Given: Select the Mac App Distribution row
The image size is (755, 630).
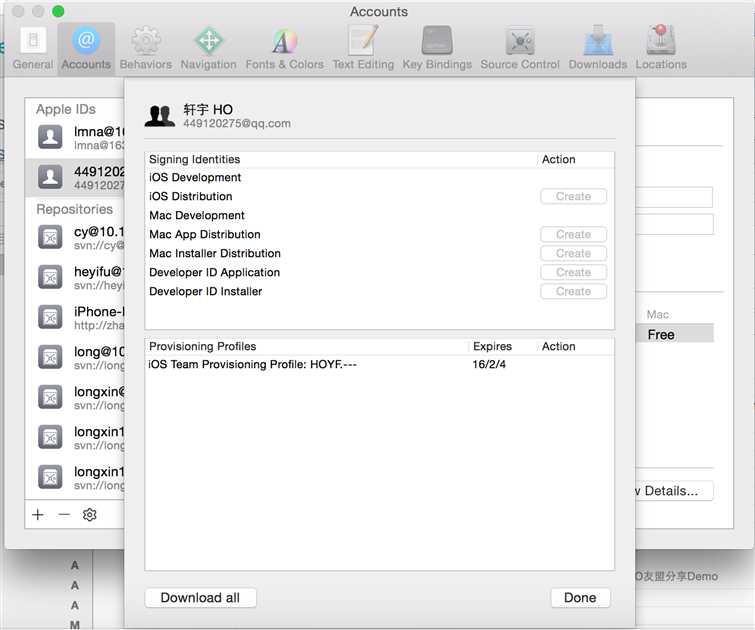Looking at the screenshot, I should [x=379, y=235].
